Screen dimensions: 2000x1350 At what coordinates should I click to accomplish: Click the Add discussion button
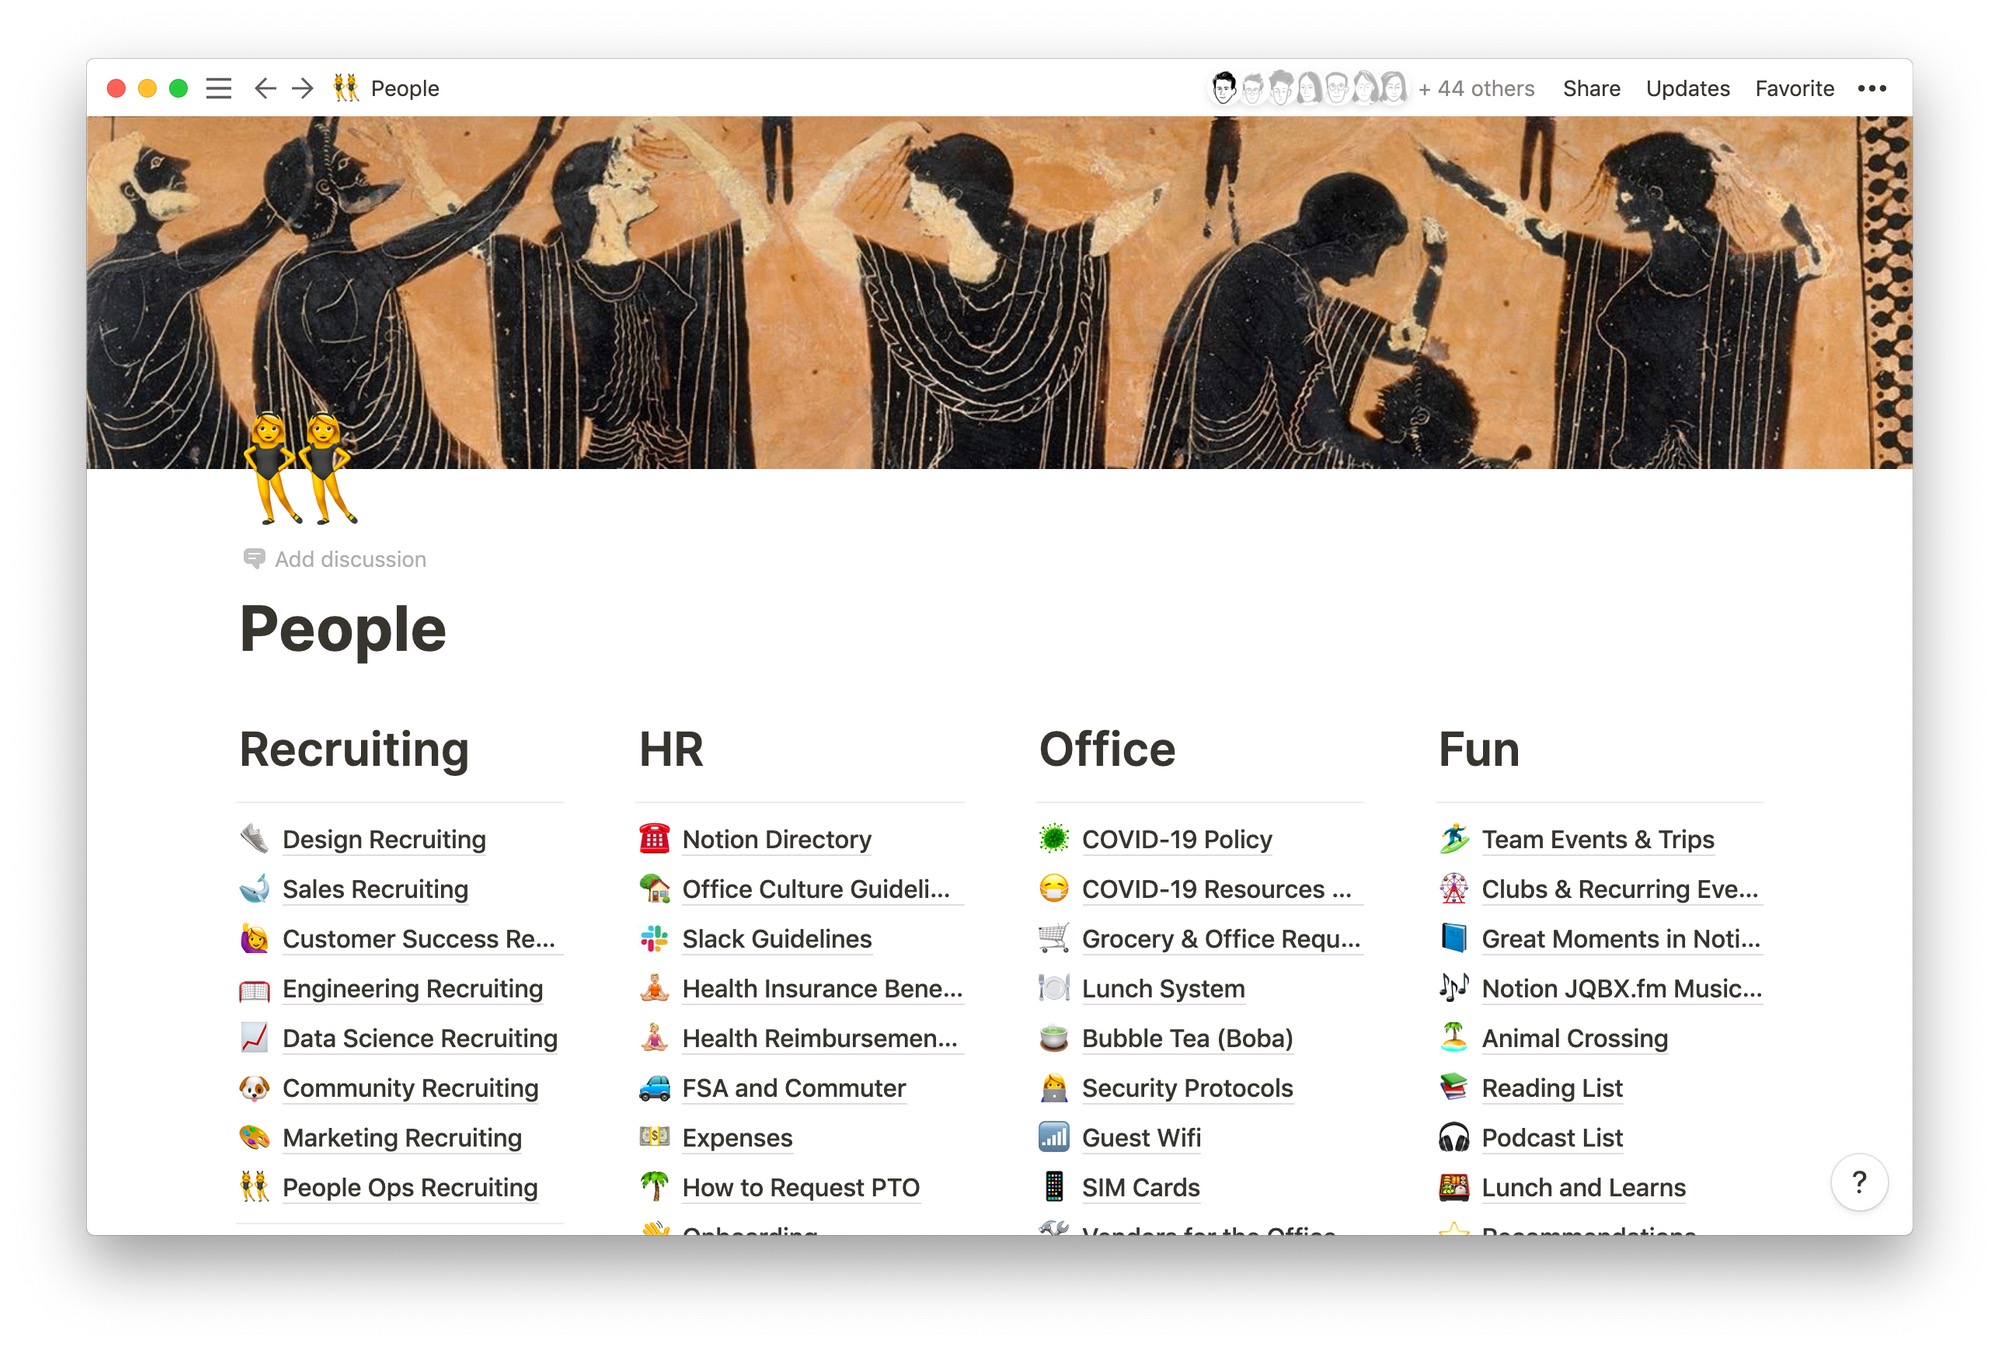pyautogui.click(x=335, y=558)
